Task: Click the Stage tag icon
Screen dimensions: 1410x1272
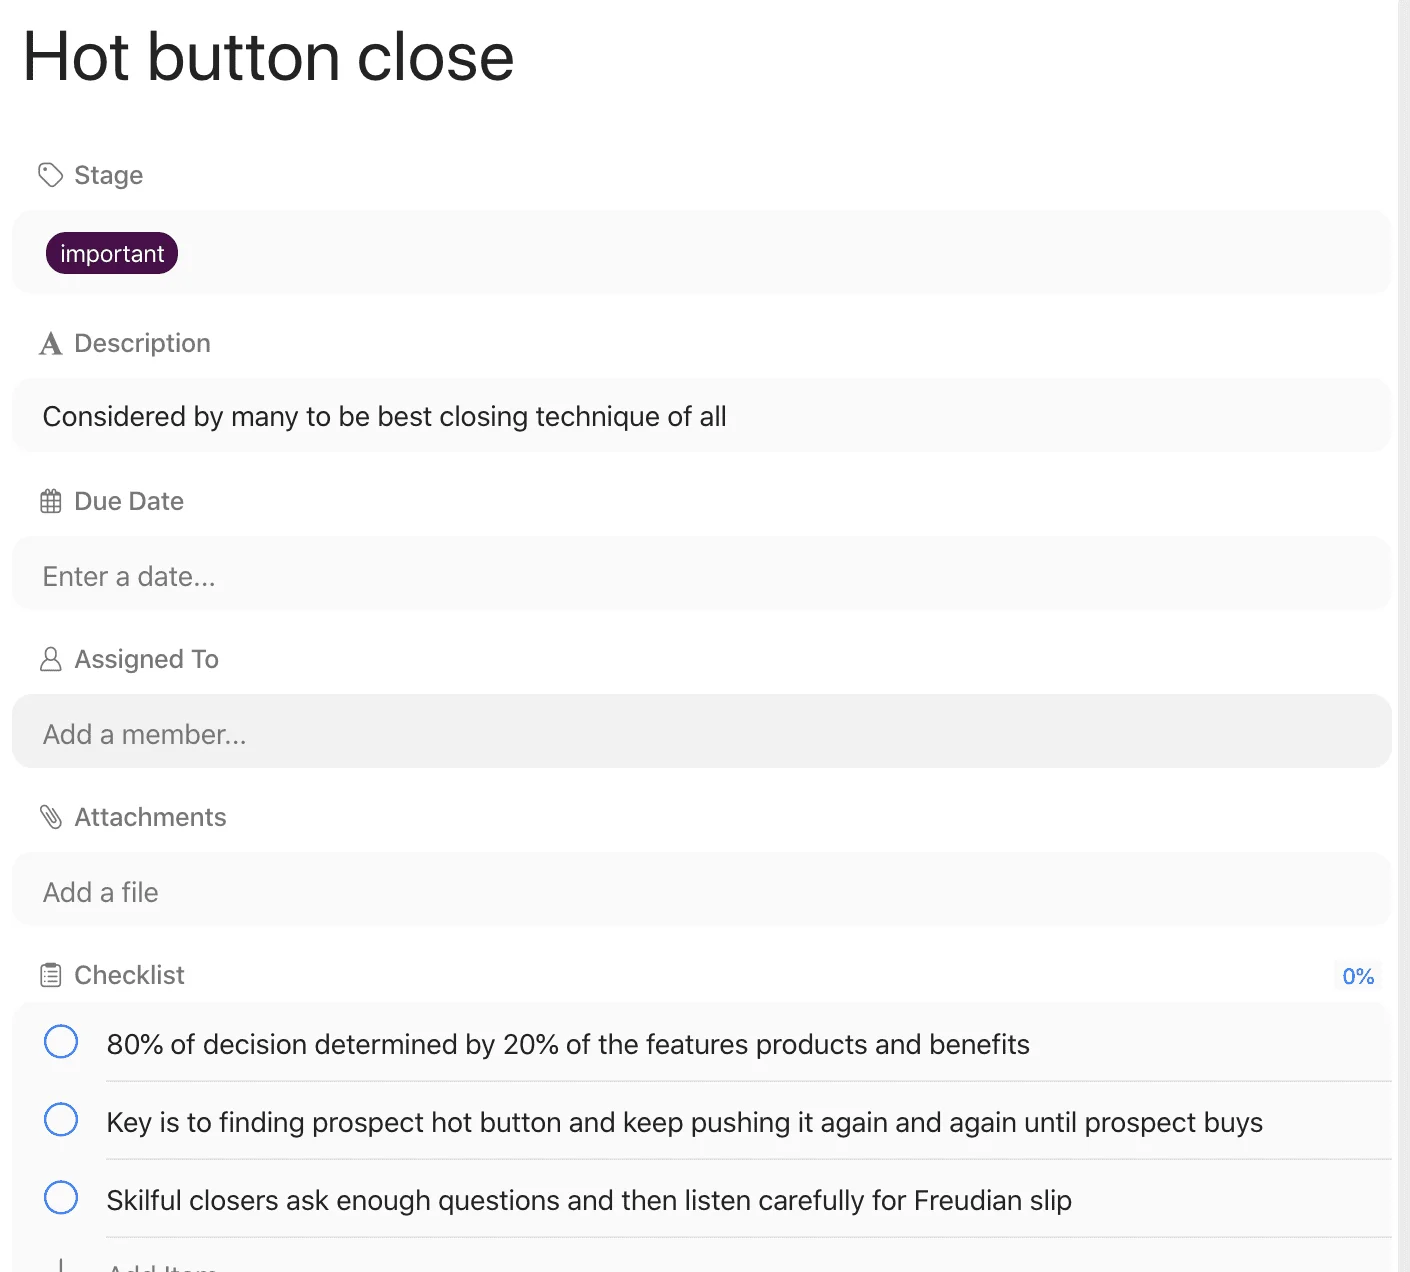Action: click(50, 175)
